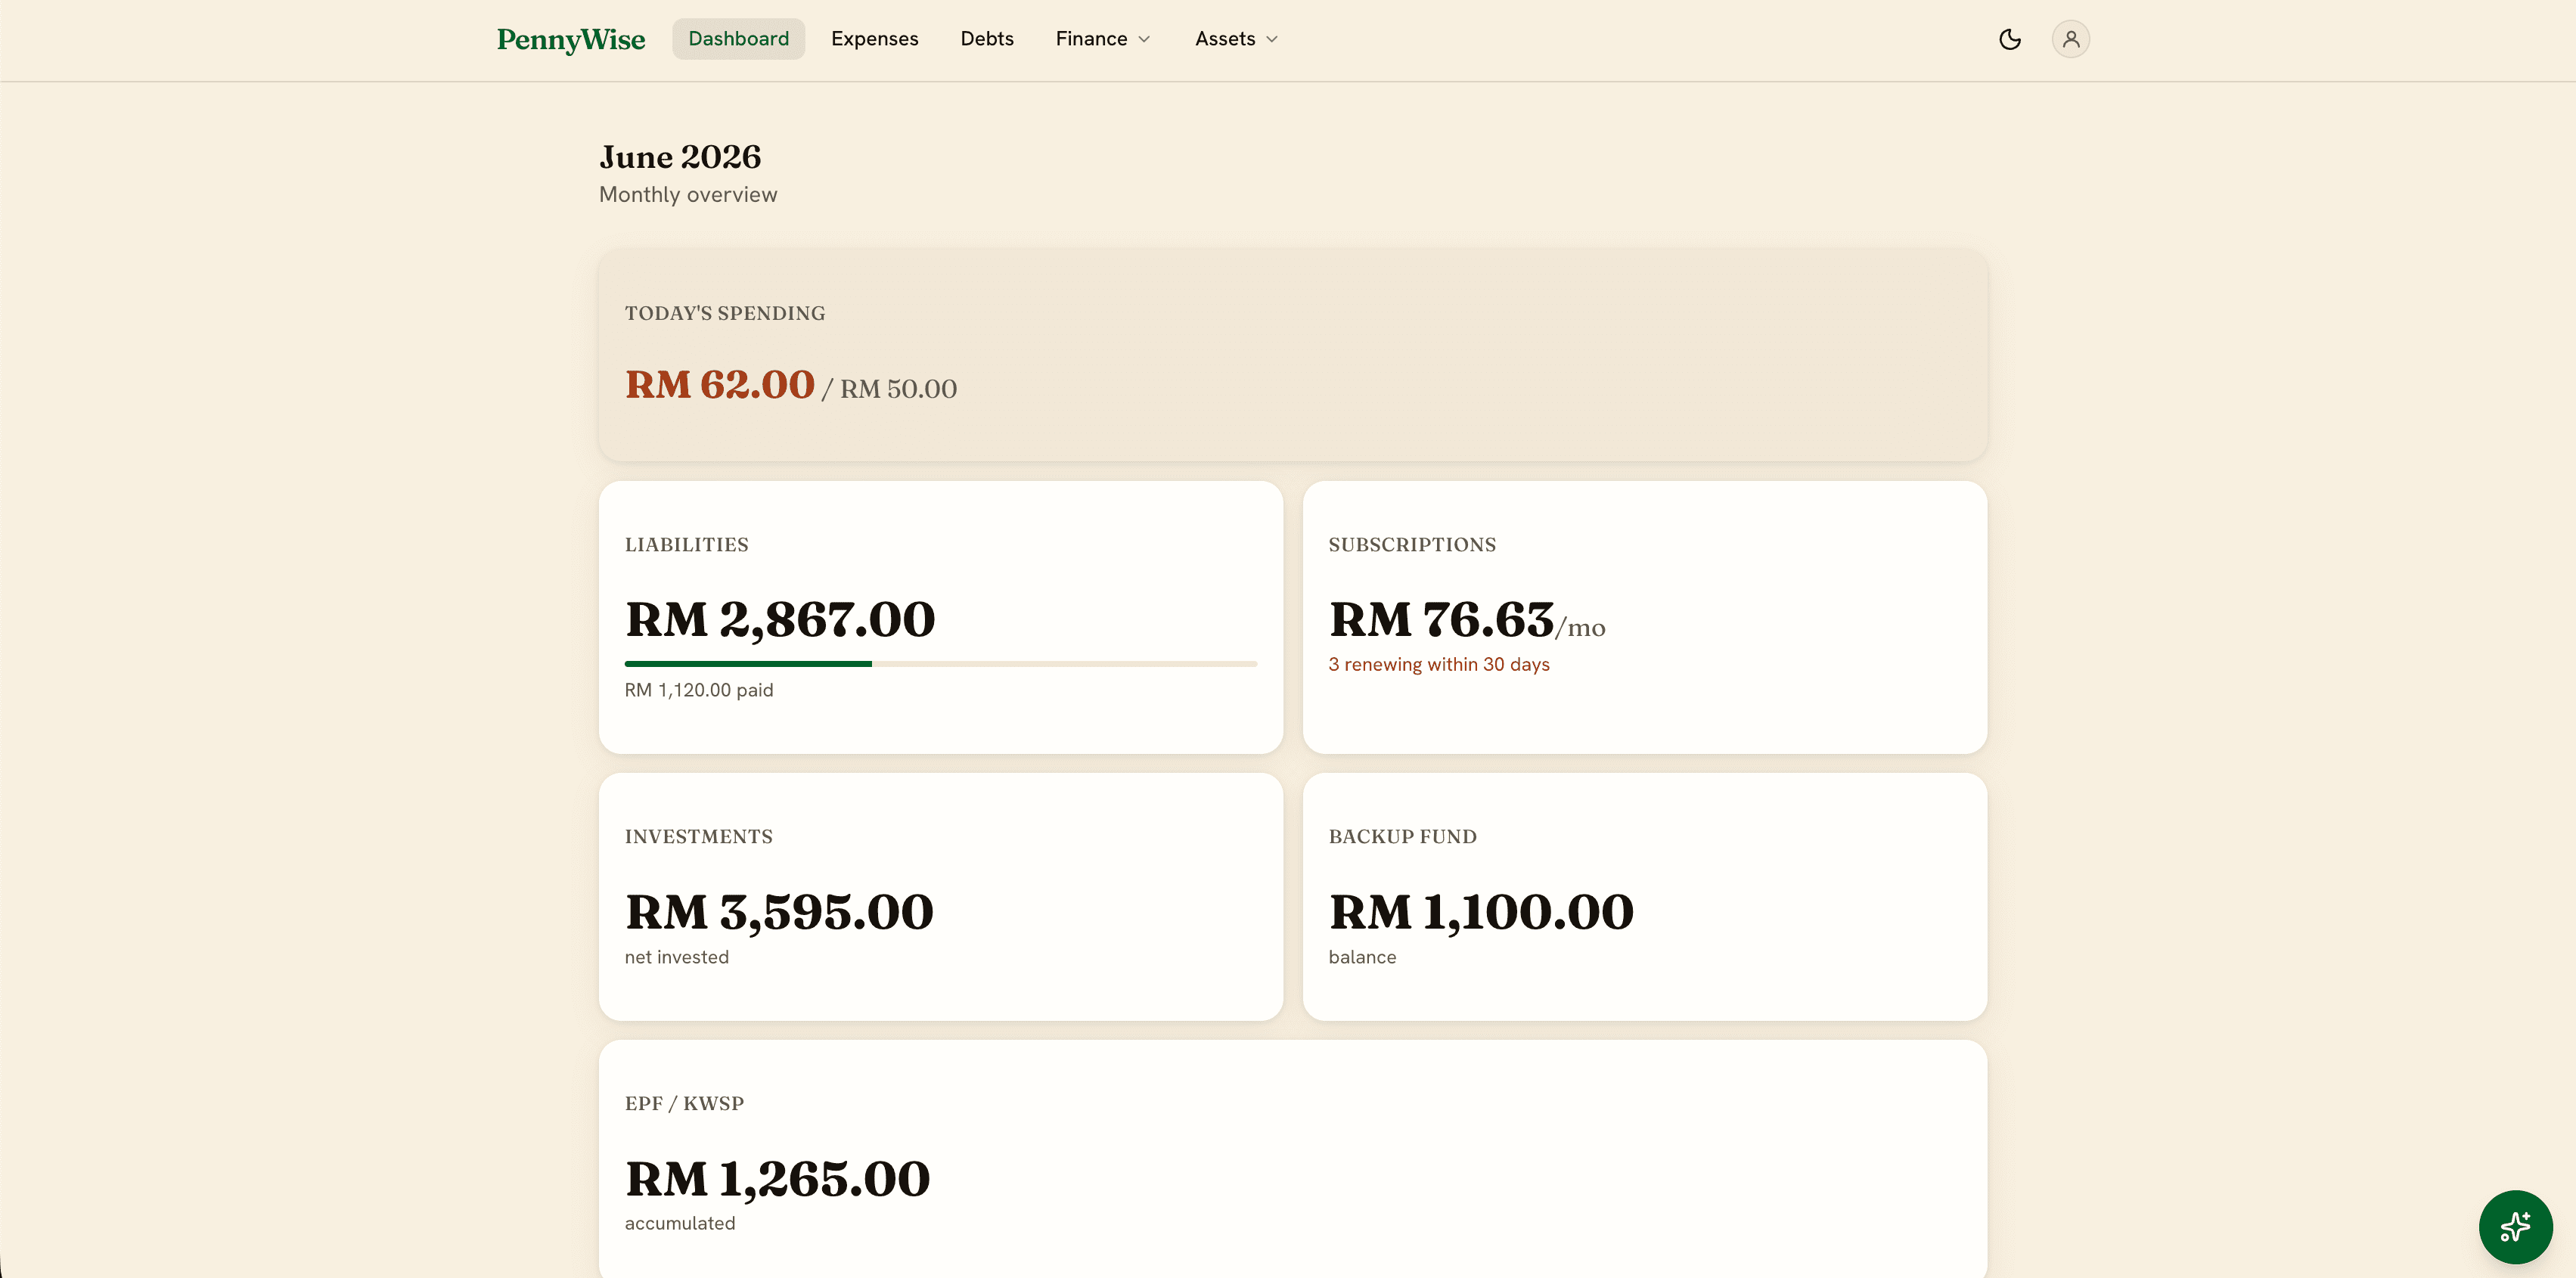
Task: Switch to the Dashboard tab
Action: coord(738,39)
